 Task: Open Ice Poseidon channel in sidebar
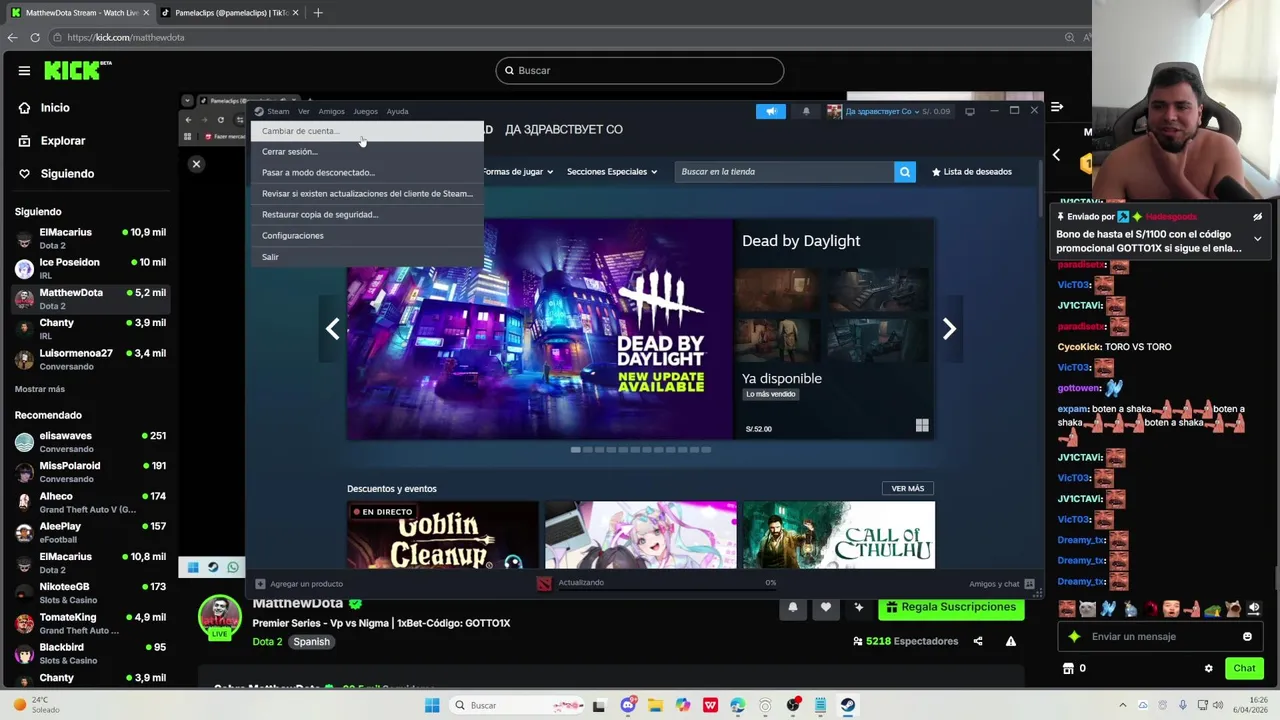[92, 268]
